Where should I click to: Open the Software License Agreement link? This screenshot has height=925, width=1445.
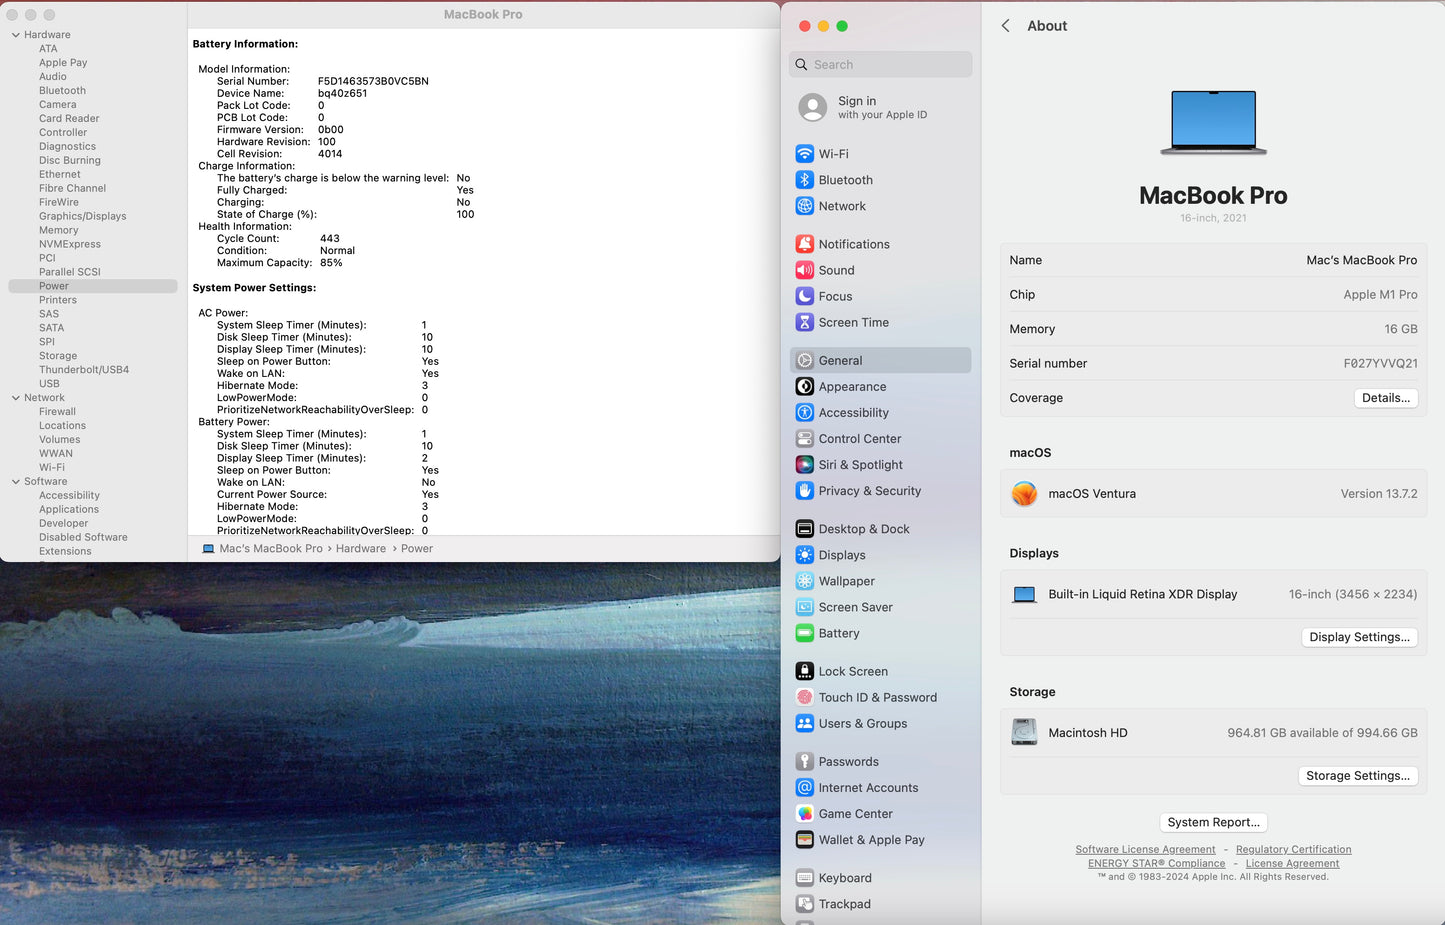(x=1145, y=850)
